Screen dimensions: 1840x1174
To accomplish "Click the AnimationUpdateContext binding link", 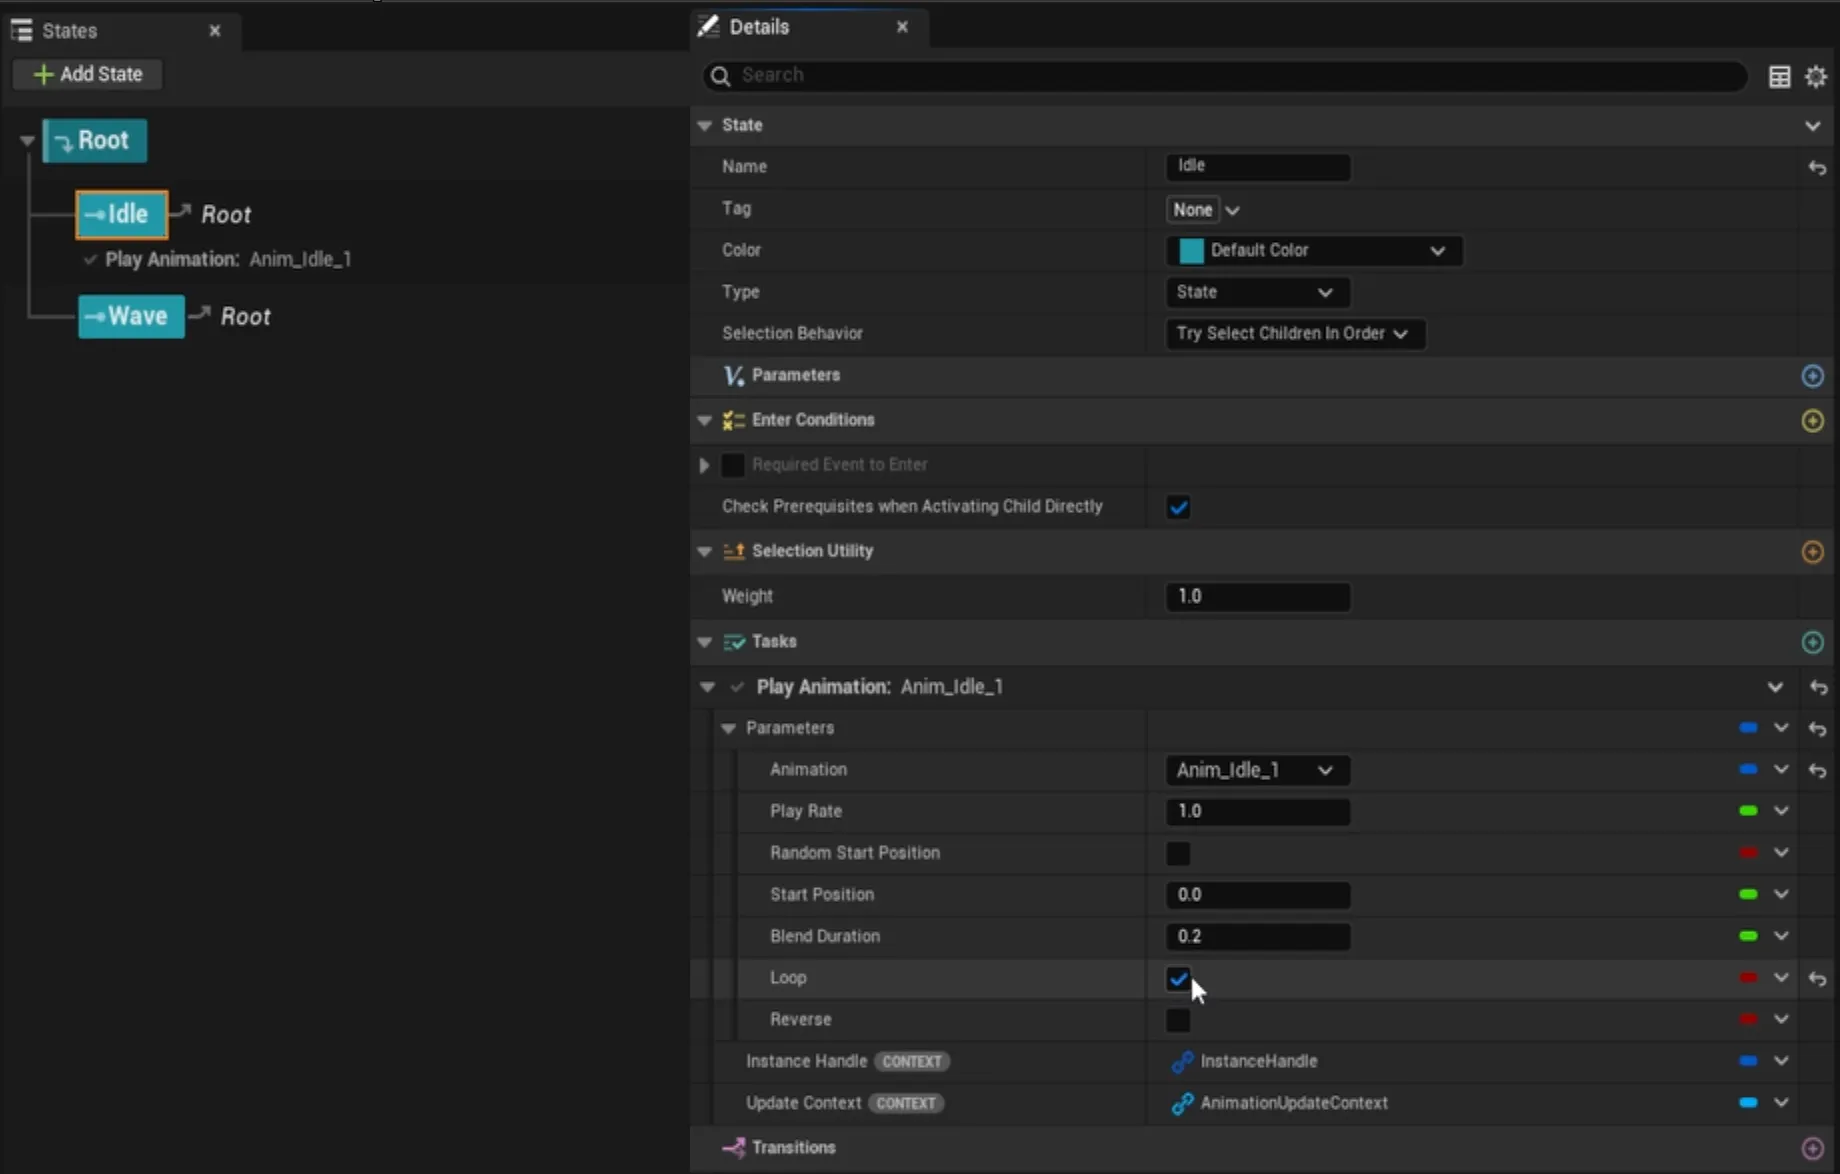I will pyautogui.click(x=1280, y=1103).
